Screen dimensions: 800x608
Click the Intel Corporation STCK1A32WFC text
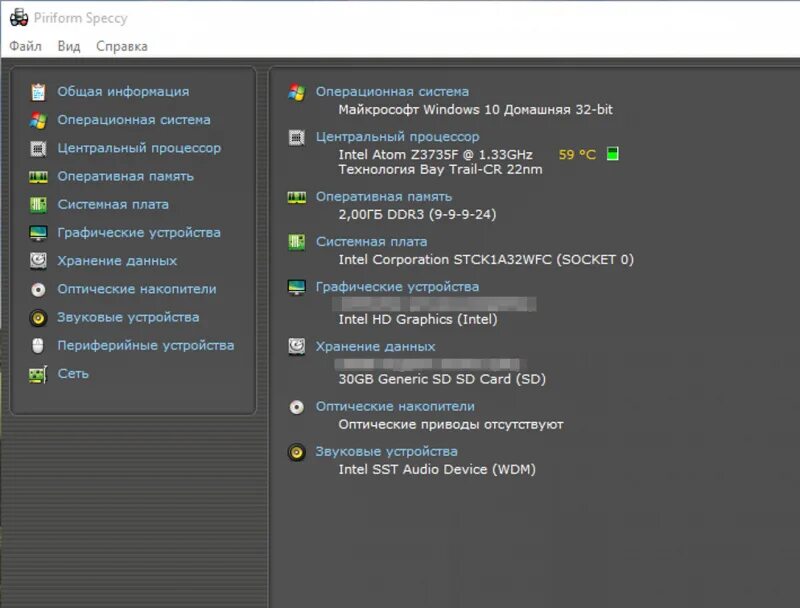(445, 260)
